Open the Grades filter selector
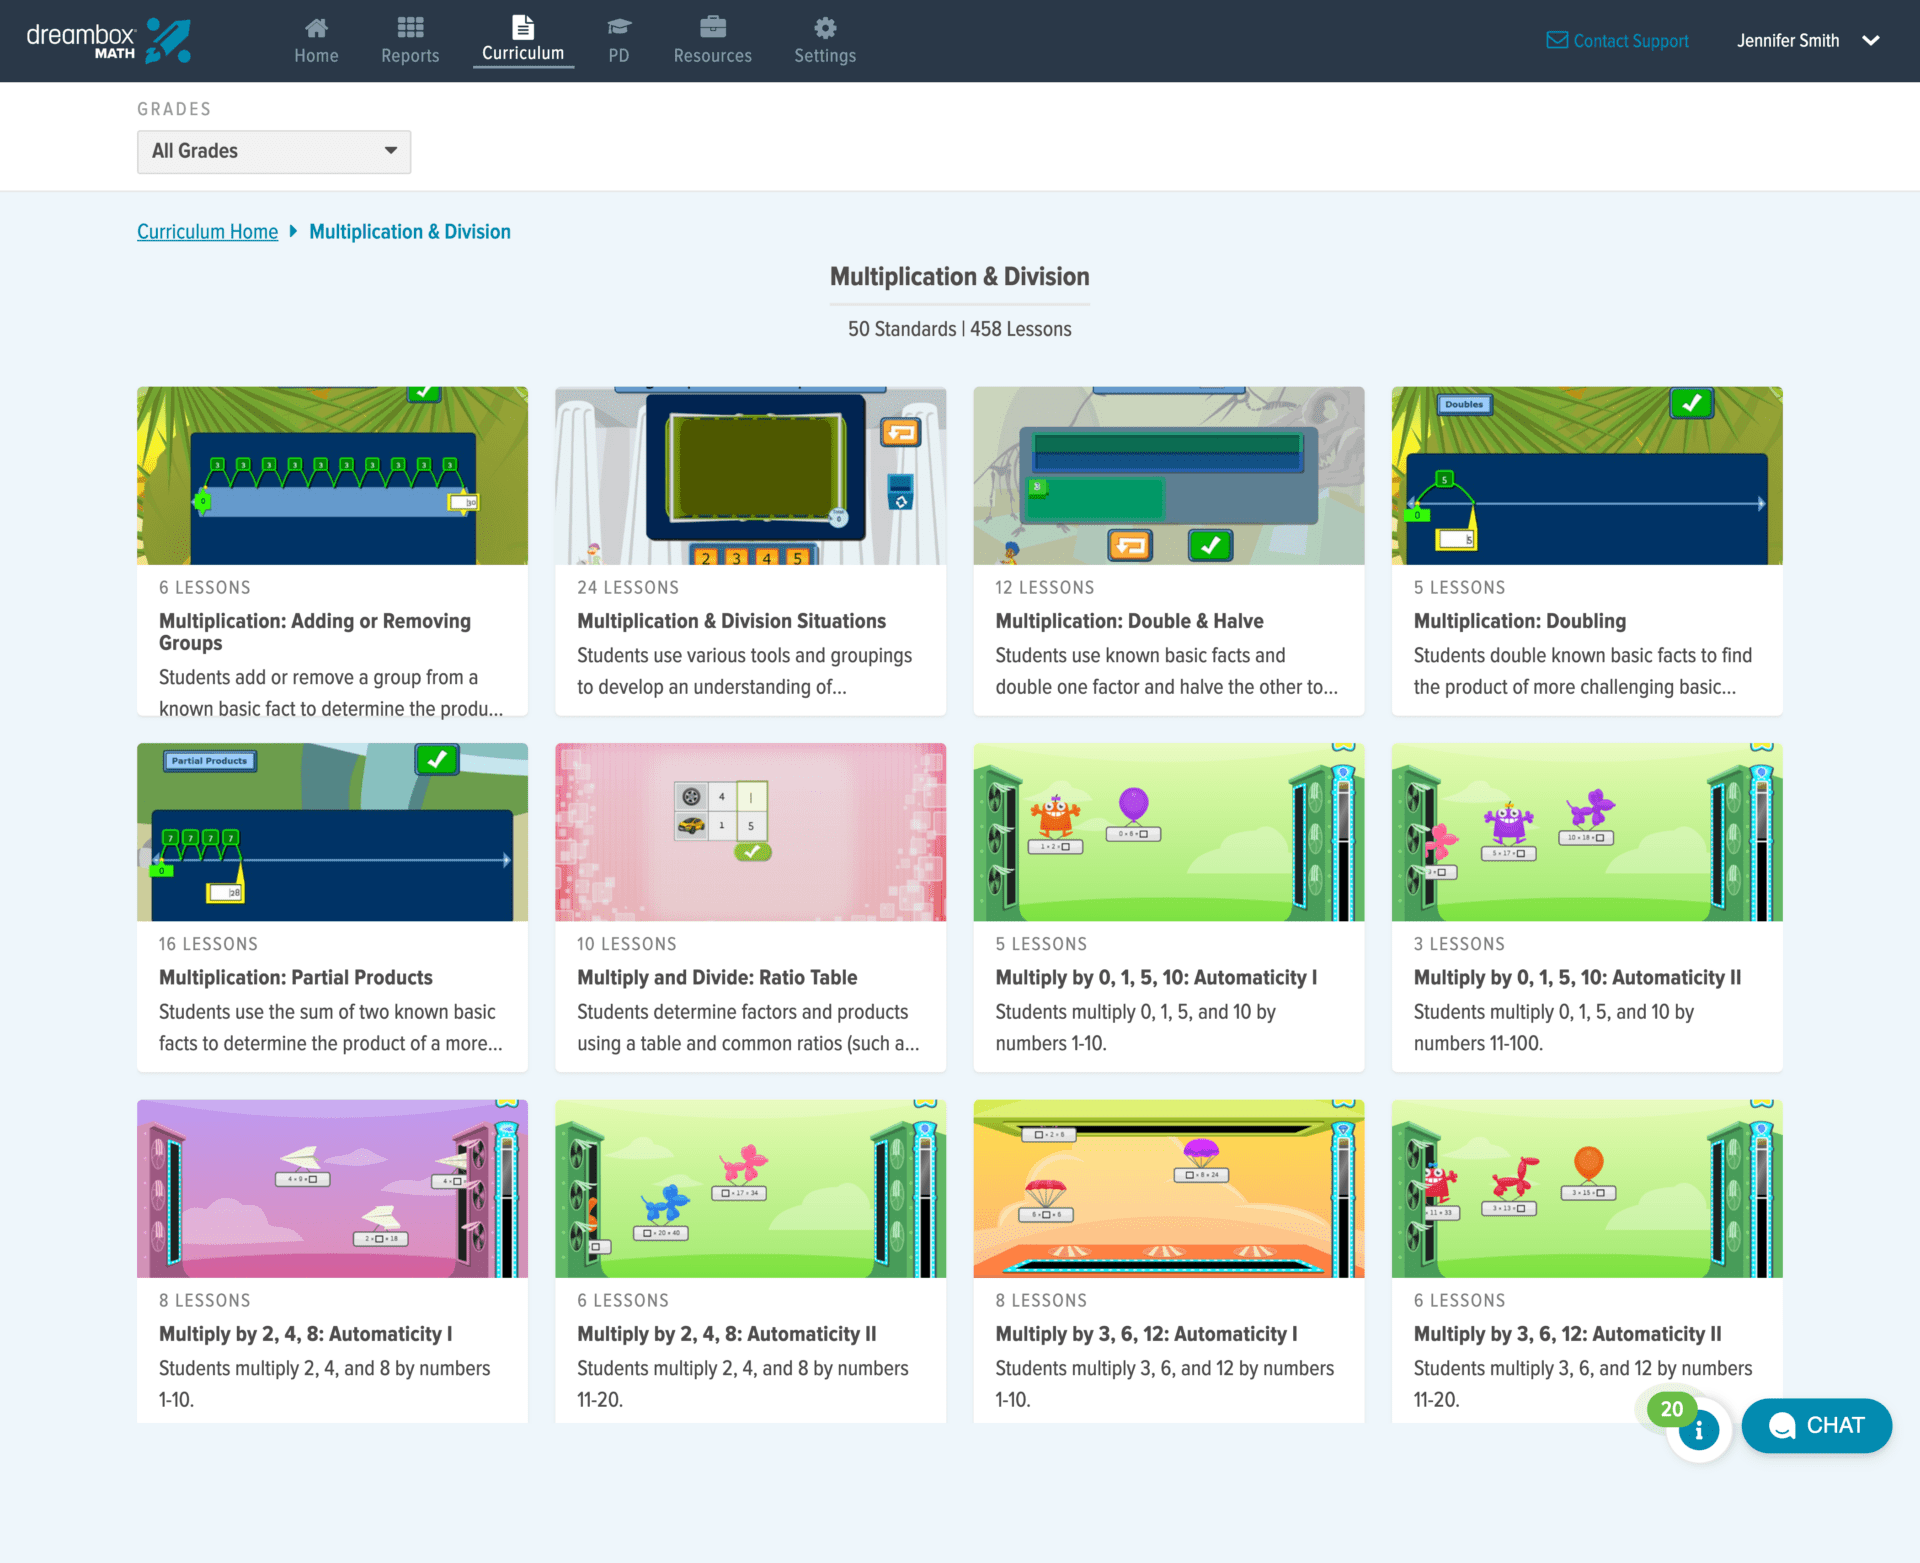 (273, 151)
